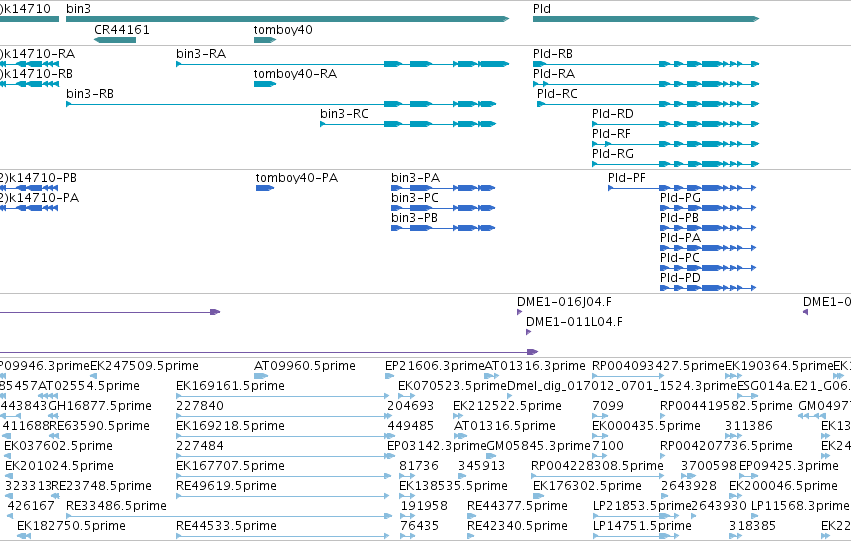Click the AT01316.5prime EST label
Viewport: 851px width, 541px height.
point(505,427)
